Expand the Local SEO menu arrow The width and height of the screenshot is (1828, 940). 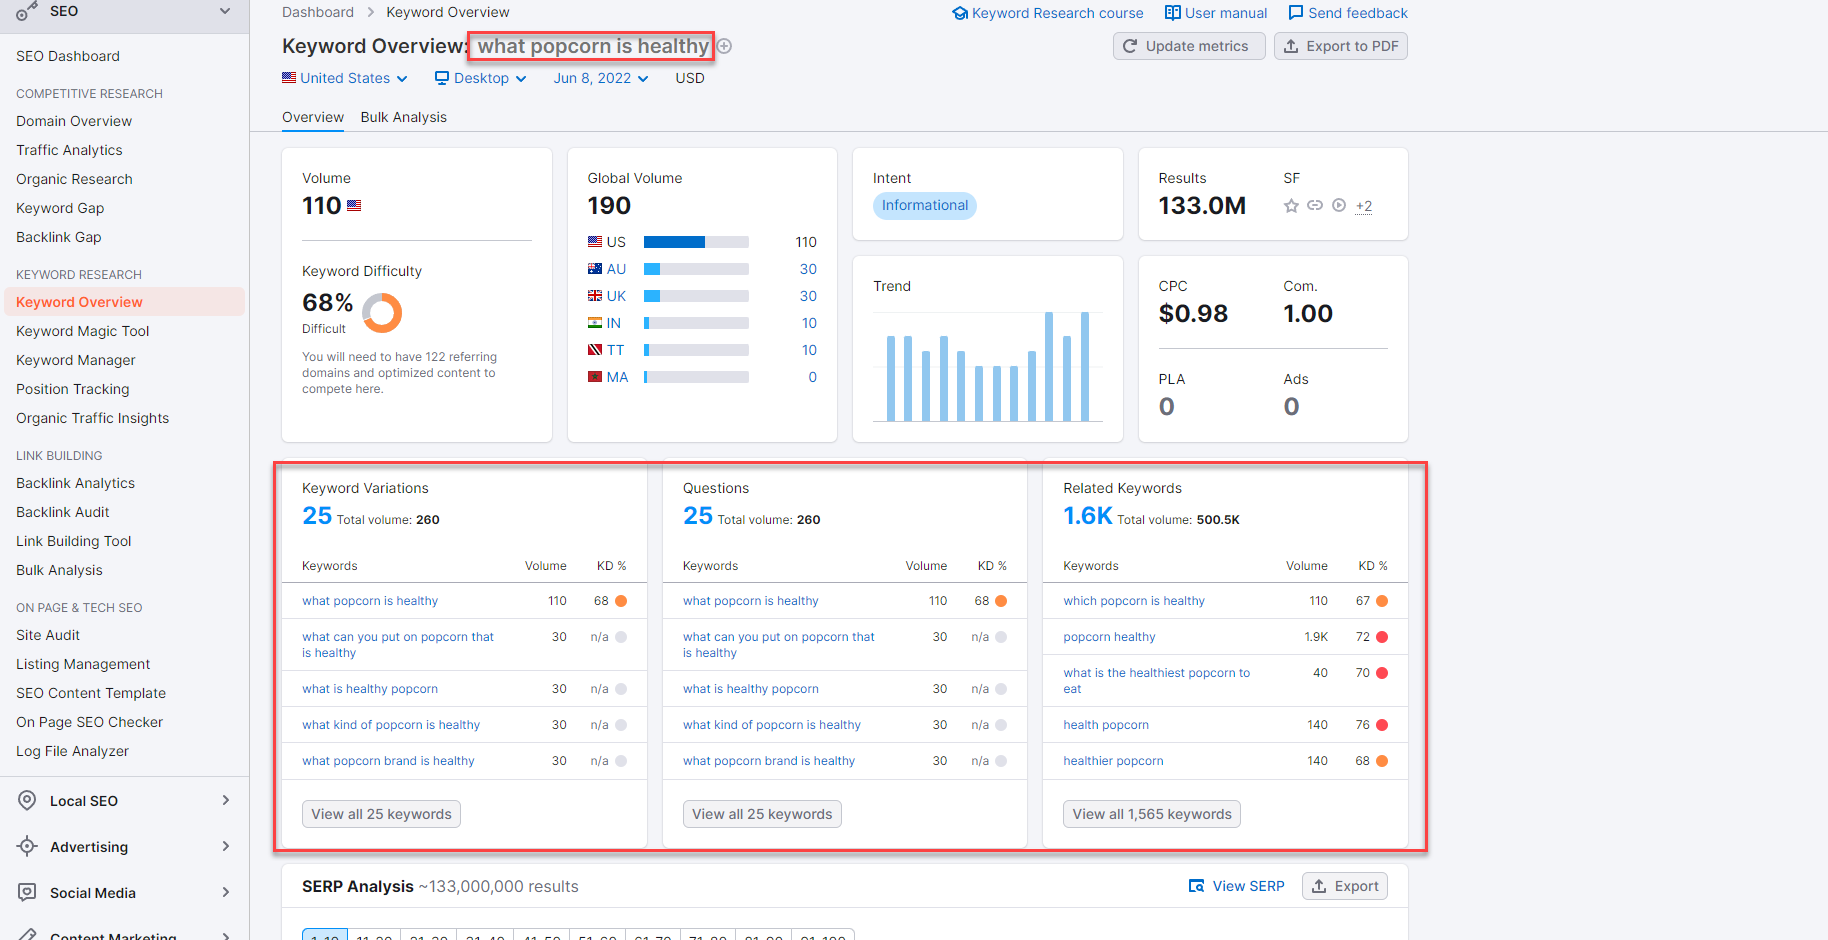(226, 800)
